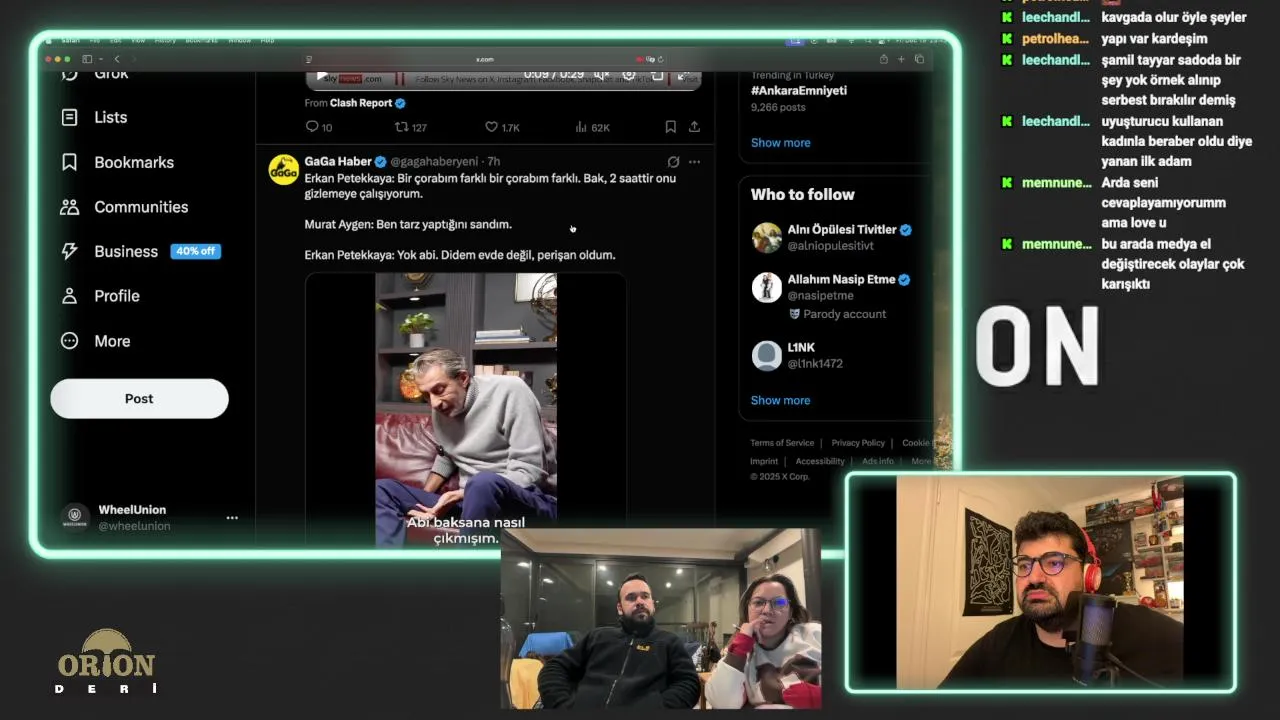Share the Clash Report post
The image size is (1280, 720).
pos(694,127)
